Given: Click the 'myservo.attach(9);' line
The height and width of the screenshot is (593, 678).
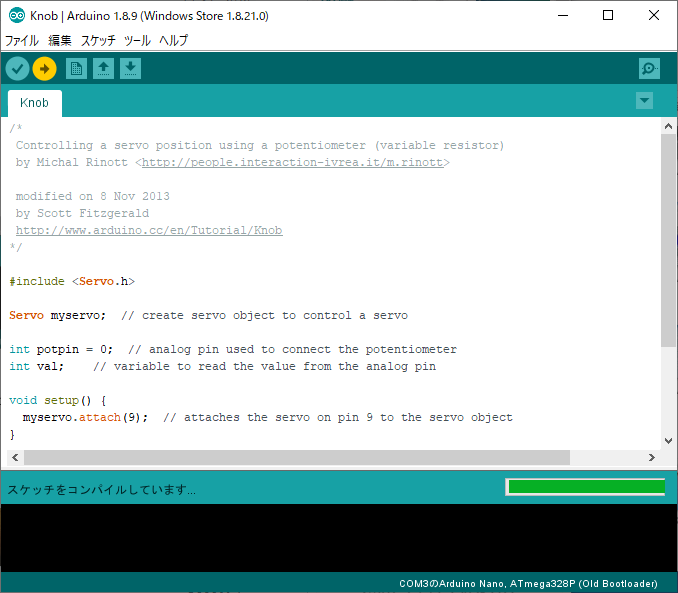Looking at the screenshot, I should [x=268, y=417].
